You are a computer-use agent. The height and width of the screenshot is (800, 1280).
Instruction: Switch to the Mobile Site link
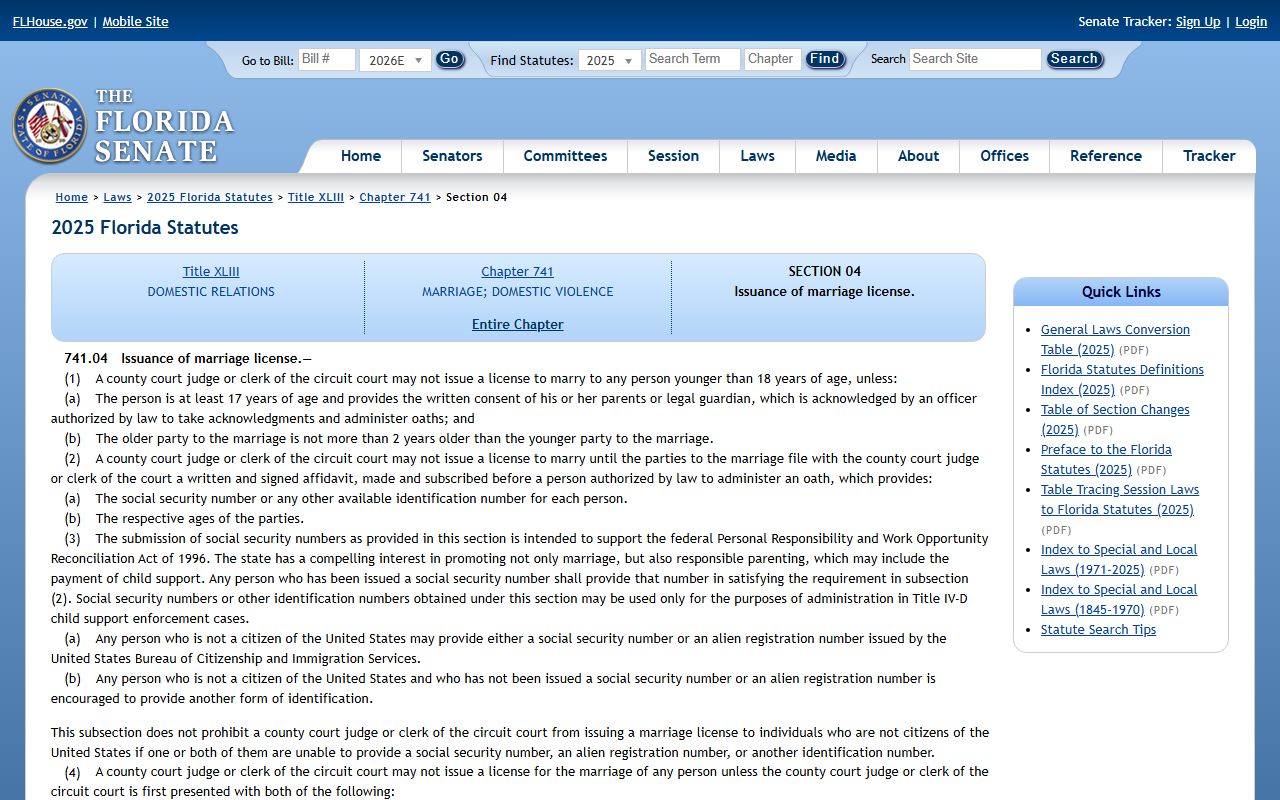[x=135, y=21]
